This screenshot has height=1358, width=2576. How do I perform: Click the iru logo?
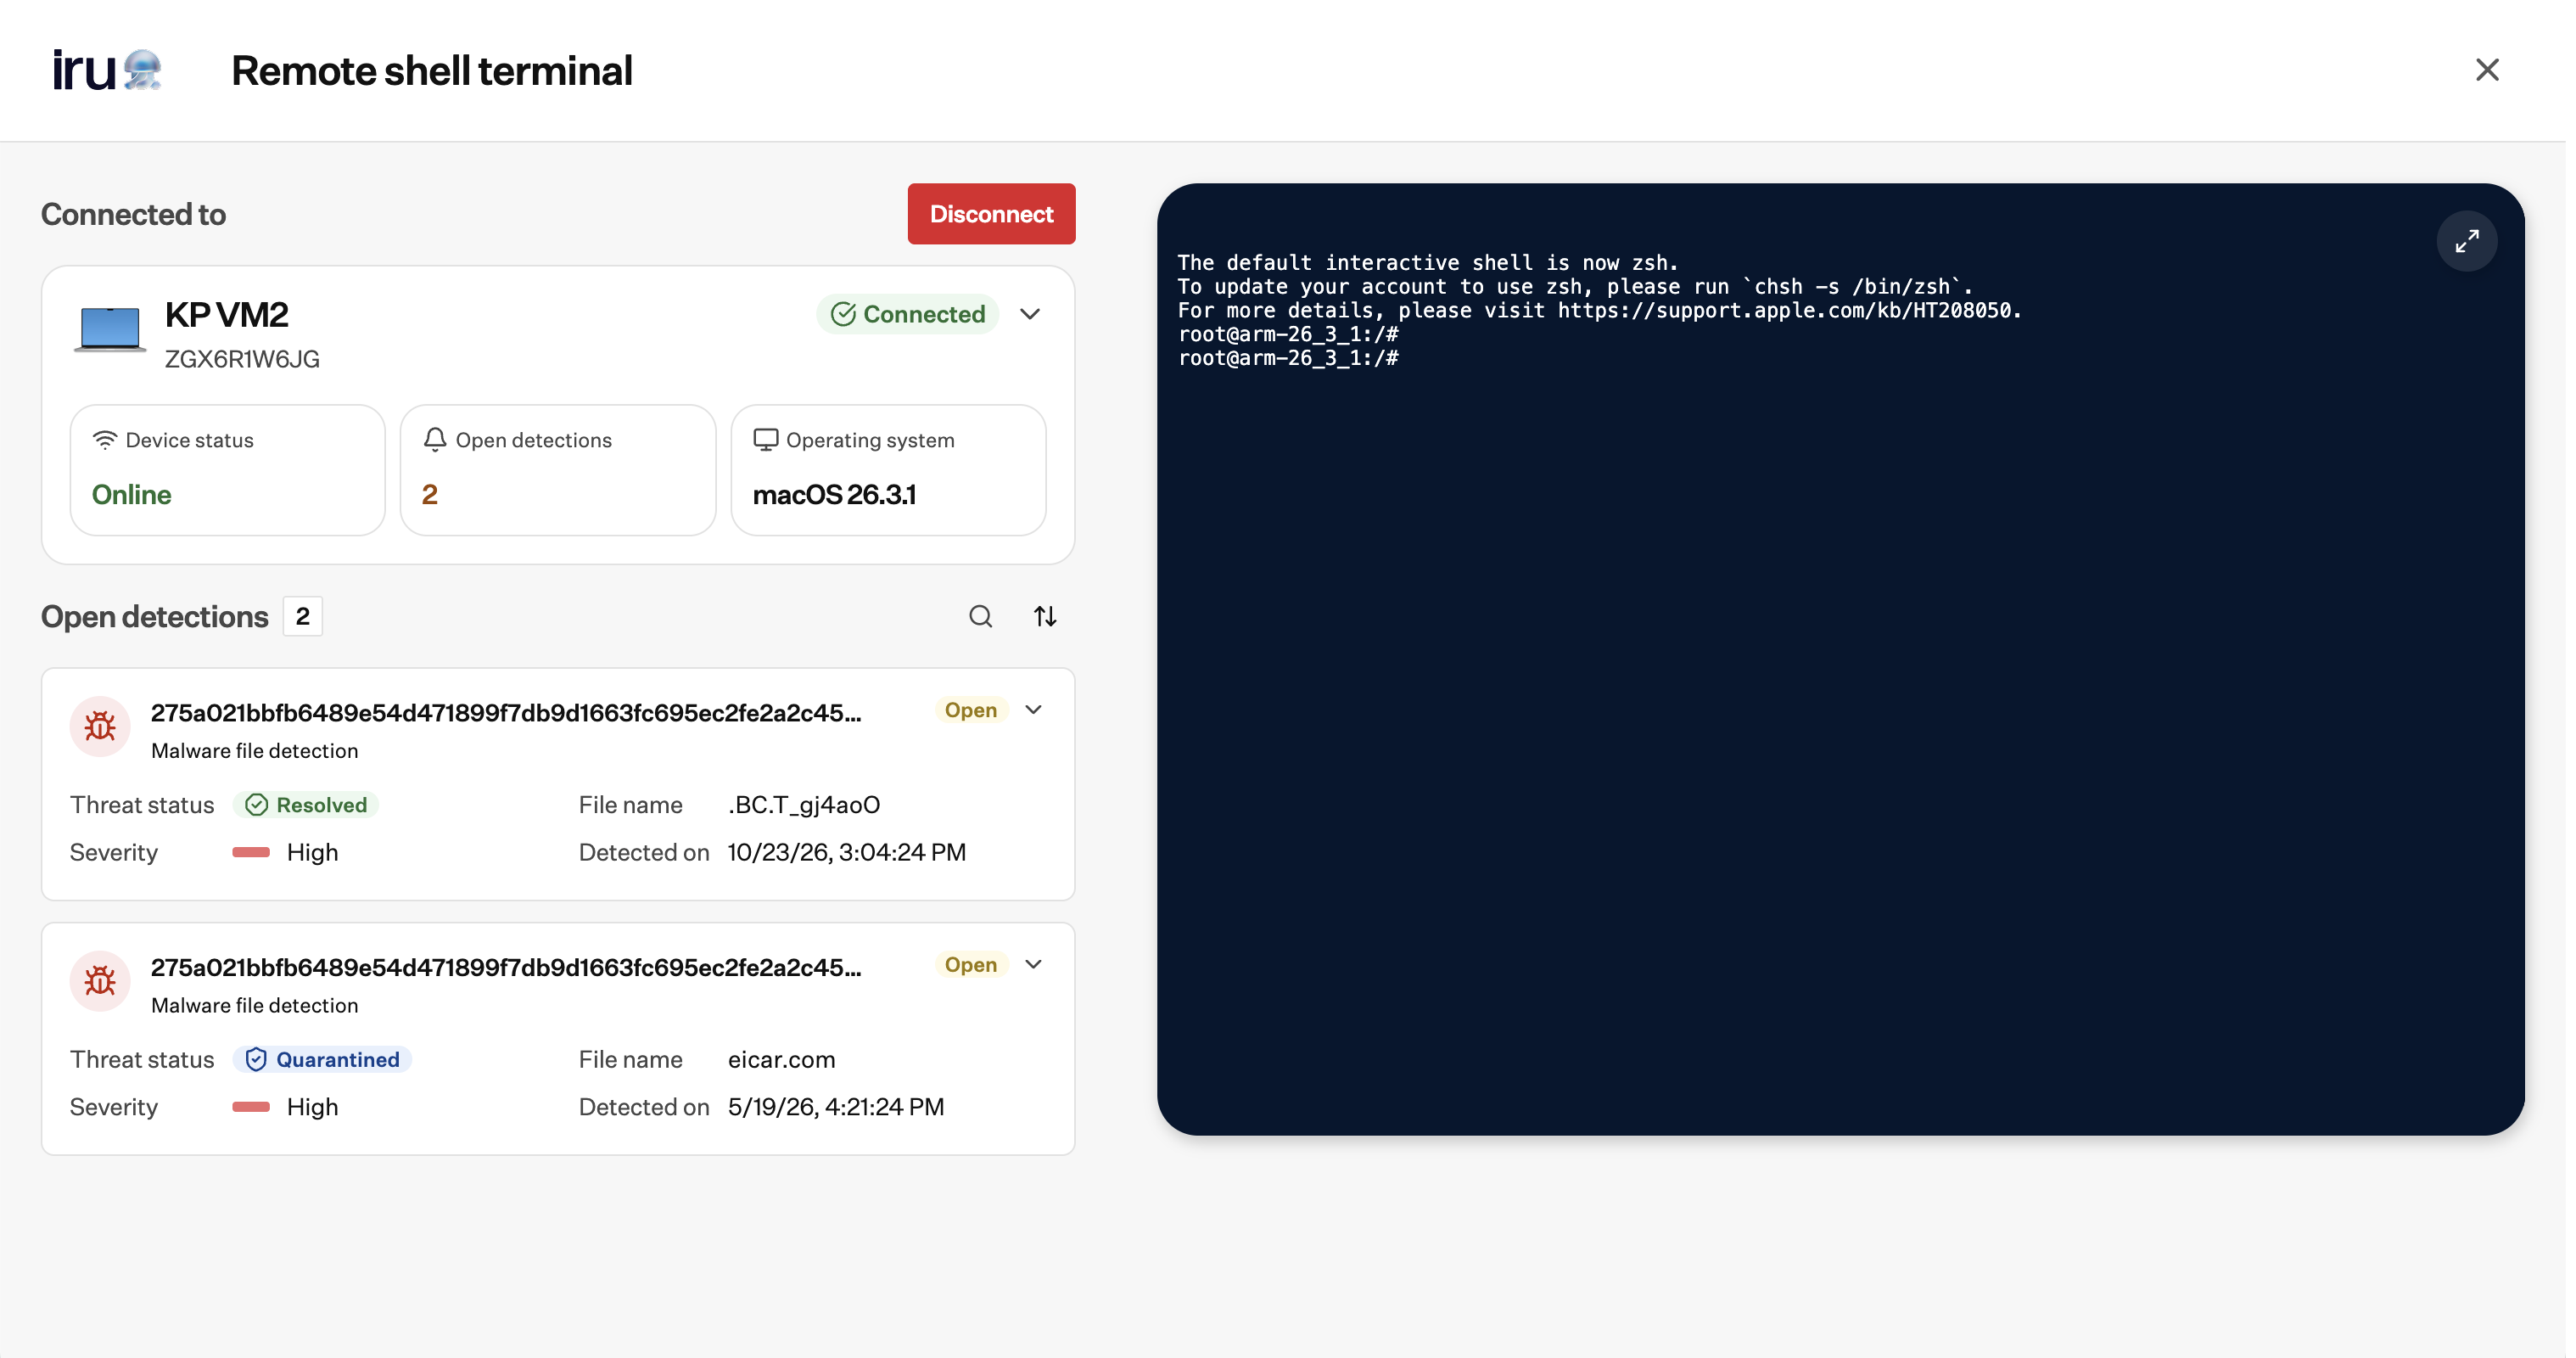[x=107, y=70]
